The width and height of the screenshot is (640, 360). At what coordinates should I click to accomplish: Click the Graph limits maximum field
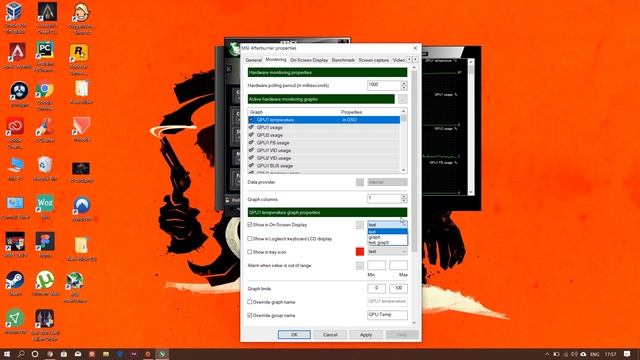[398, 289]
